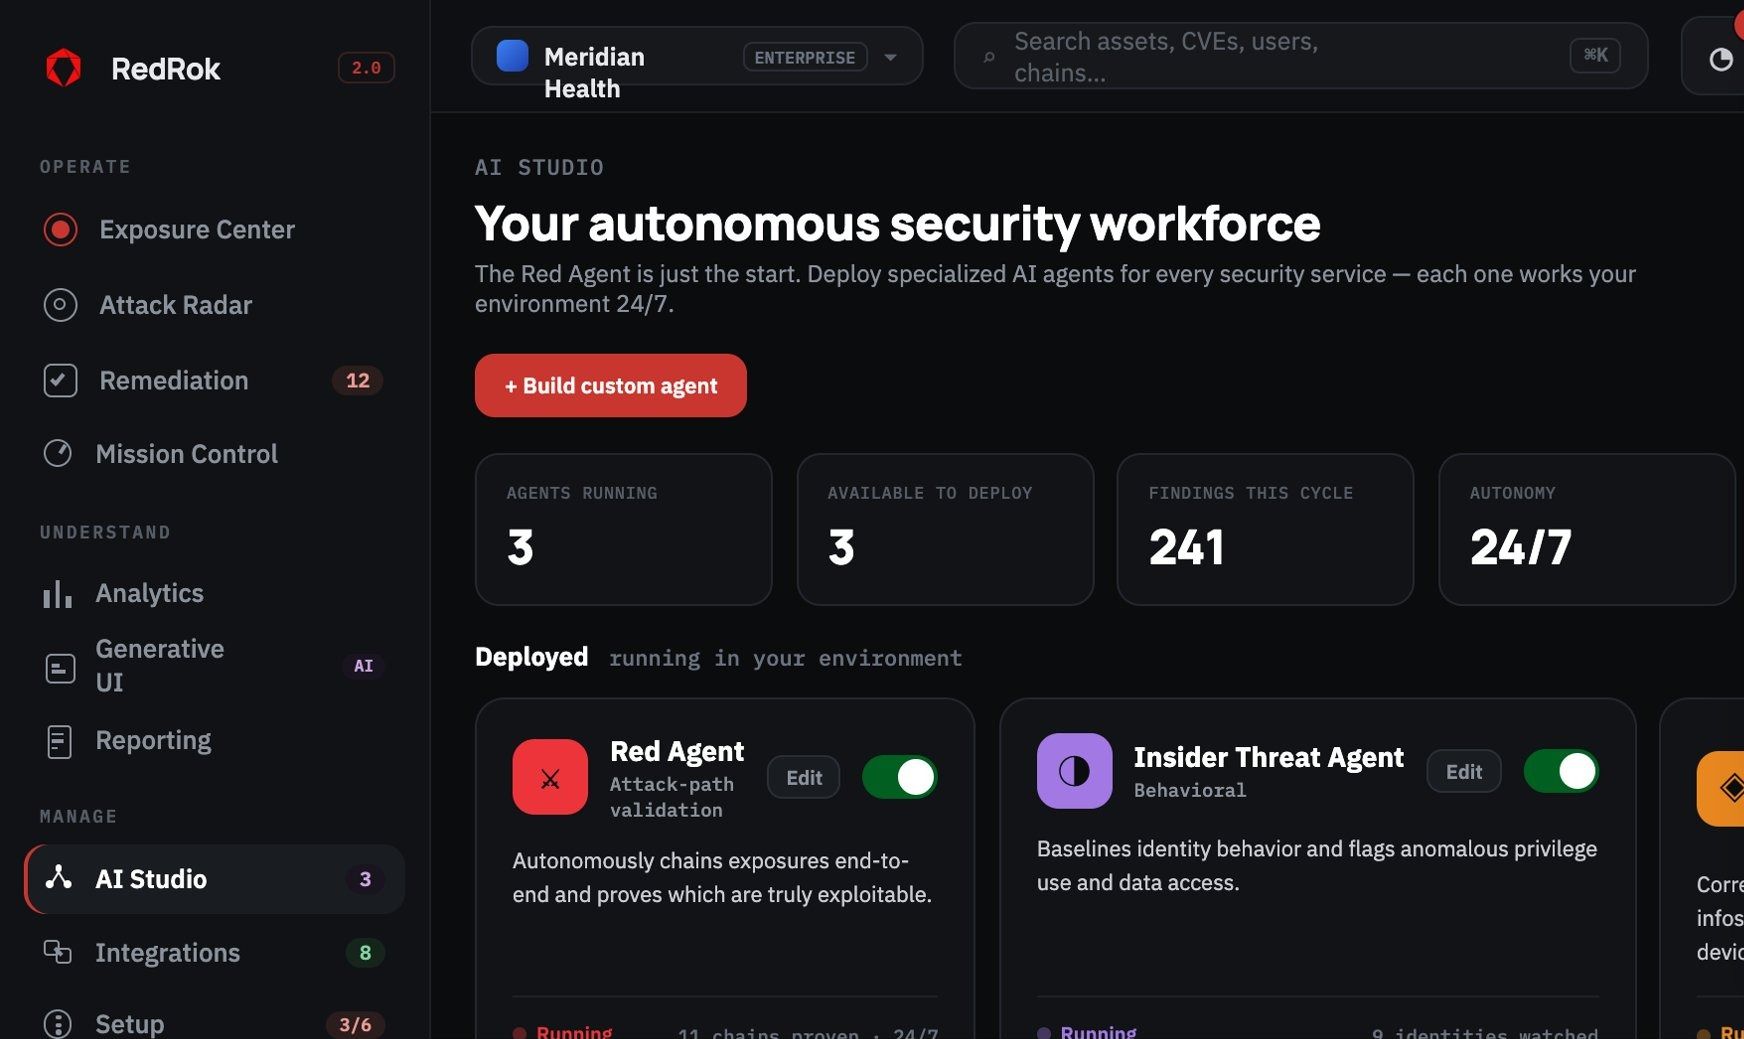This screenshot has height=1039, width=1744.
Task: Click the magnifier icon in search bar
Action: click(x=989, y=57)
